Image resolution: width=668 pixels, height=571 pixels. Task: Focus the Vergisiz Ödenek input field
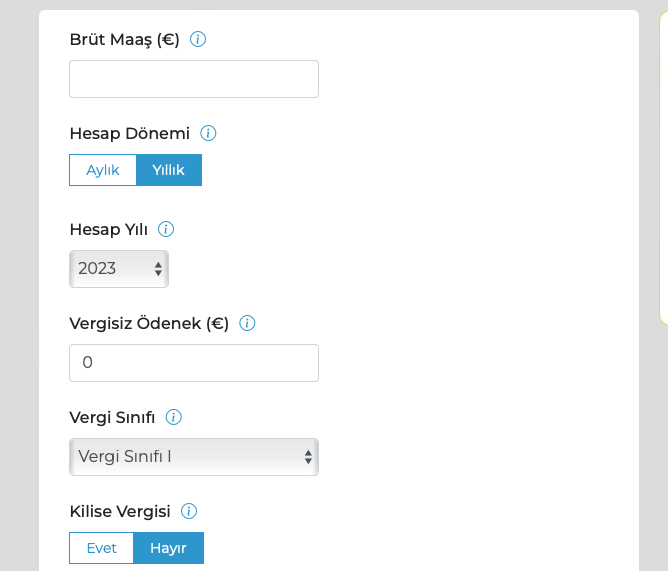194,363
